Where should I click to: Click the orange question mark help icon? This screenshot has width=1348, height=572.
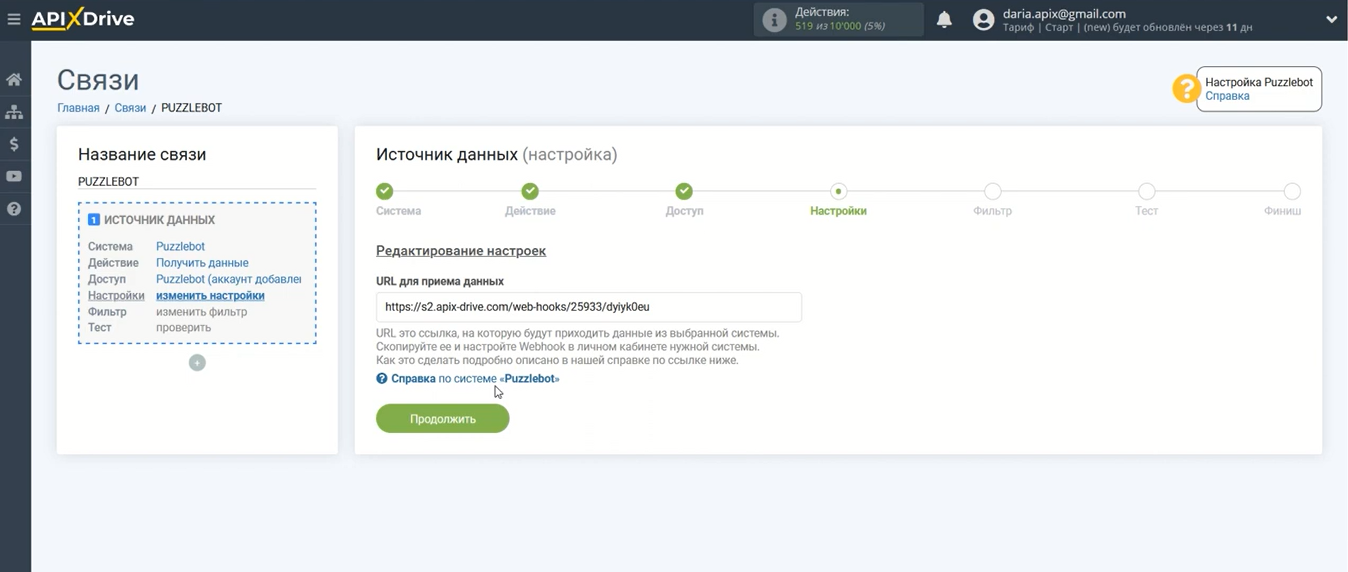click(1186, 89)
